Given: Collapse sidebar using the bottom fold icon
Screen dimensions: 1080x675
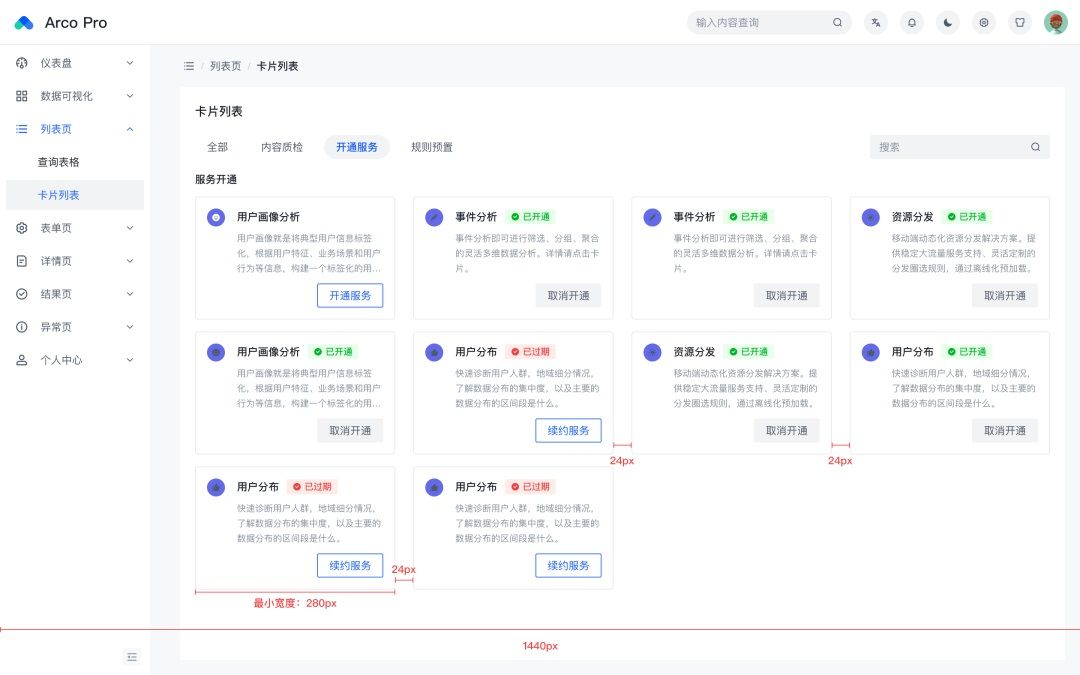Looking at the screenshot, I should click(x=132, y=657).
